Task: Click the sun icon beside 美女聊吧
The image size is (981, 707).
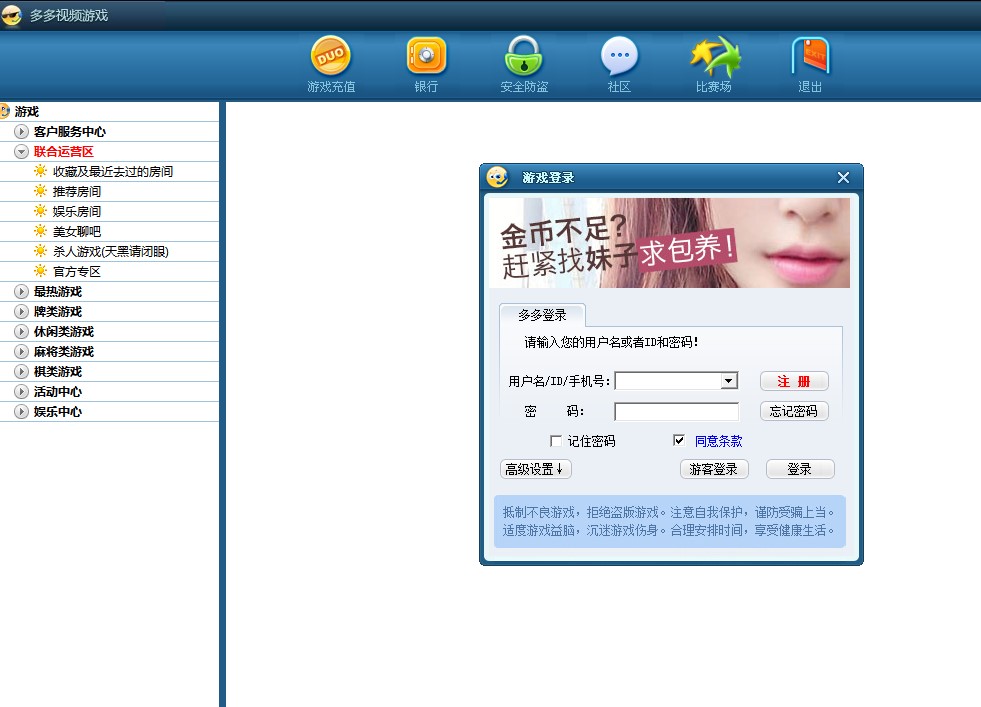Action: (x=40, y=231)
